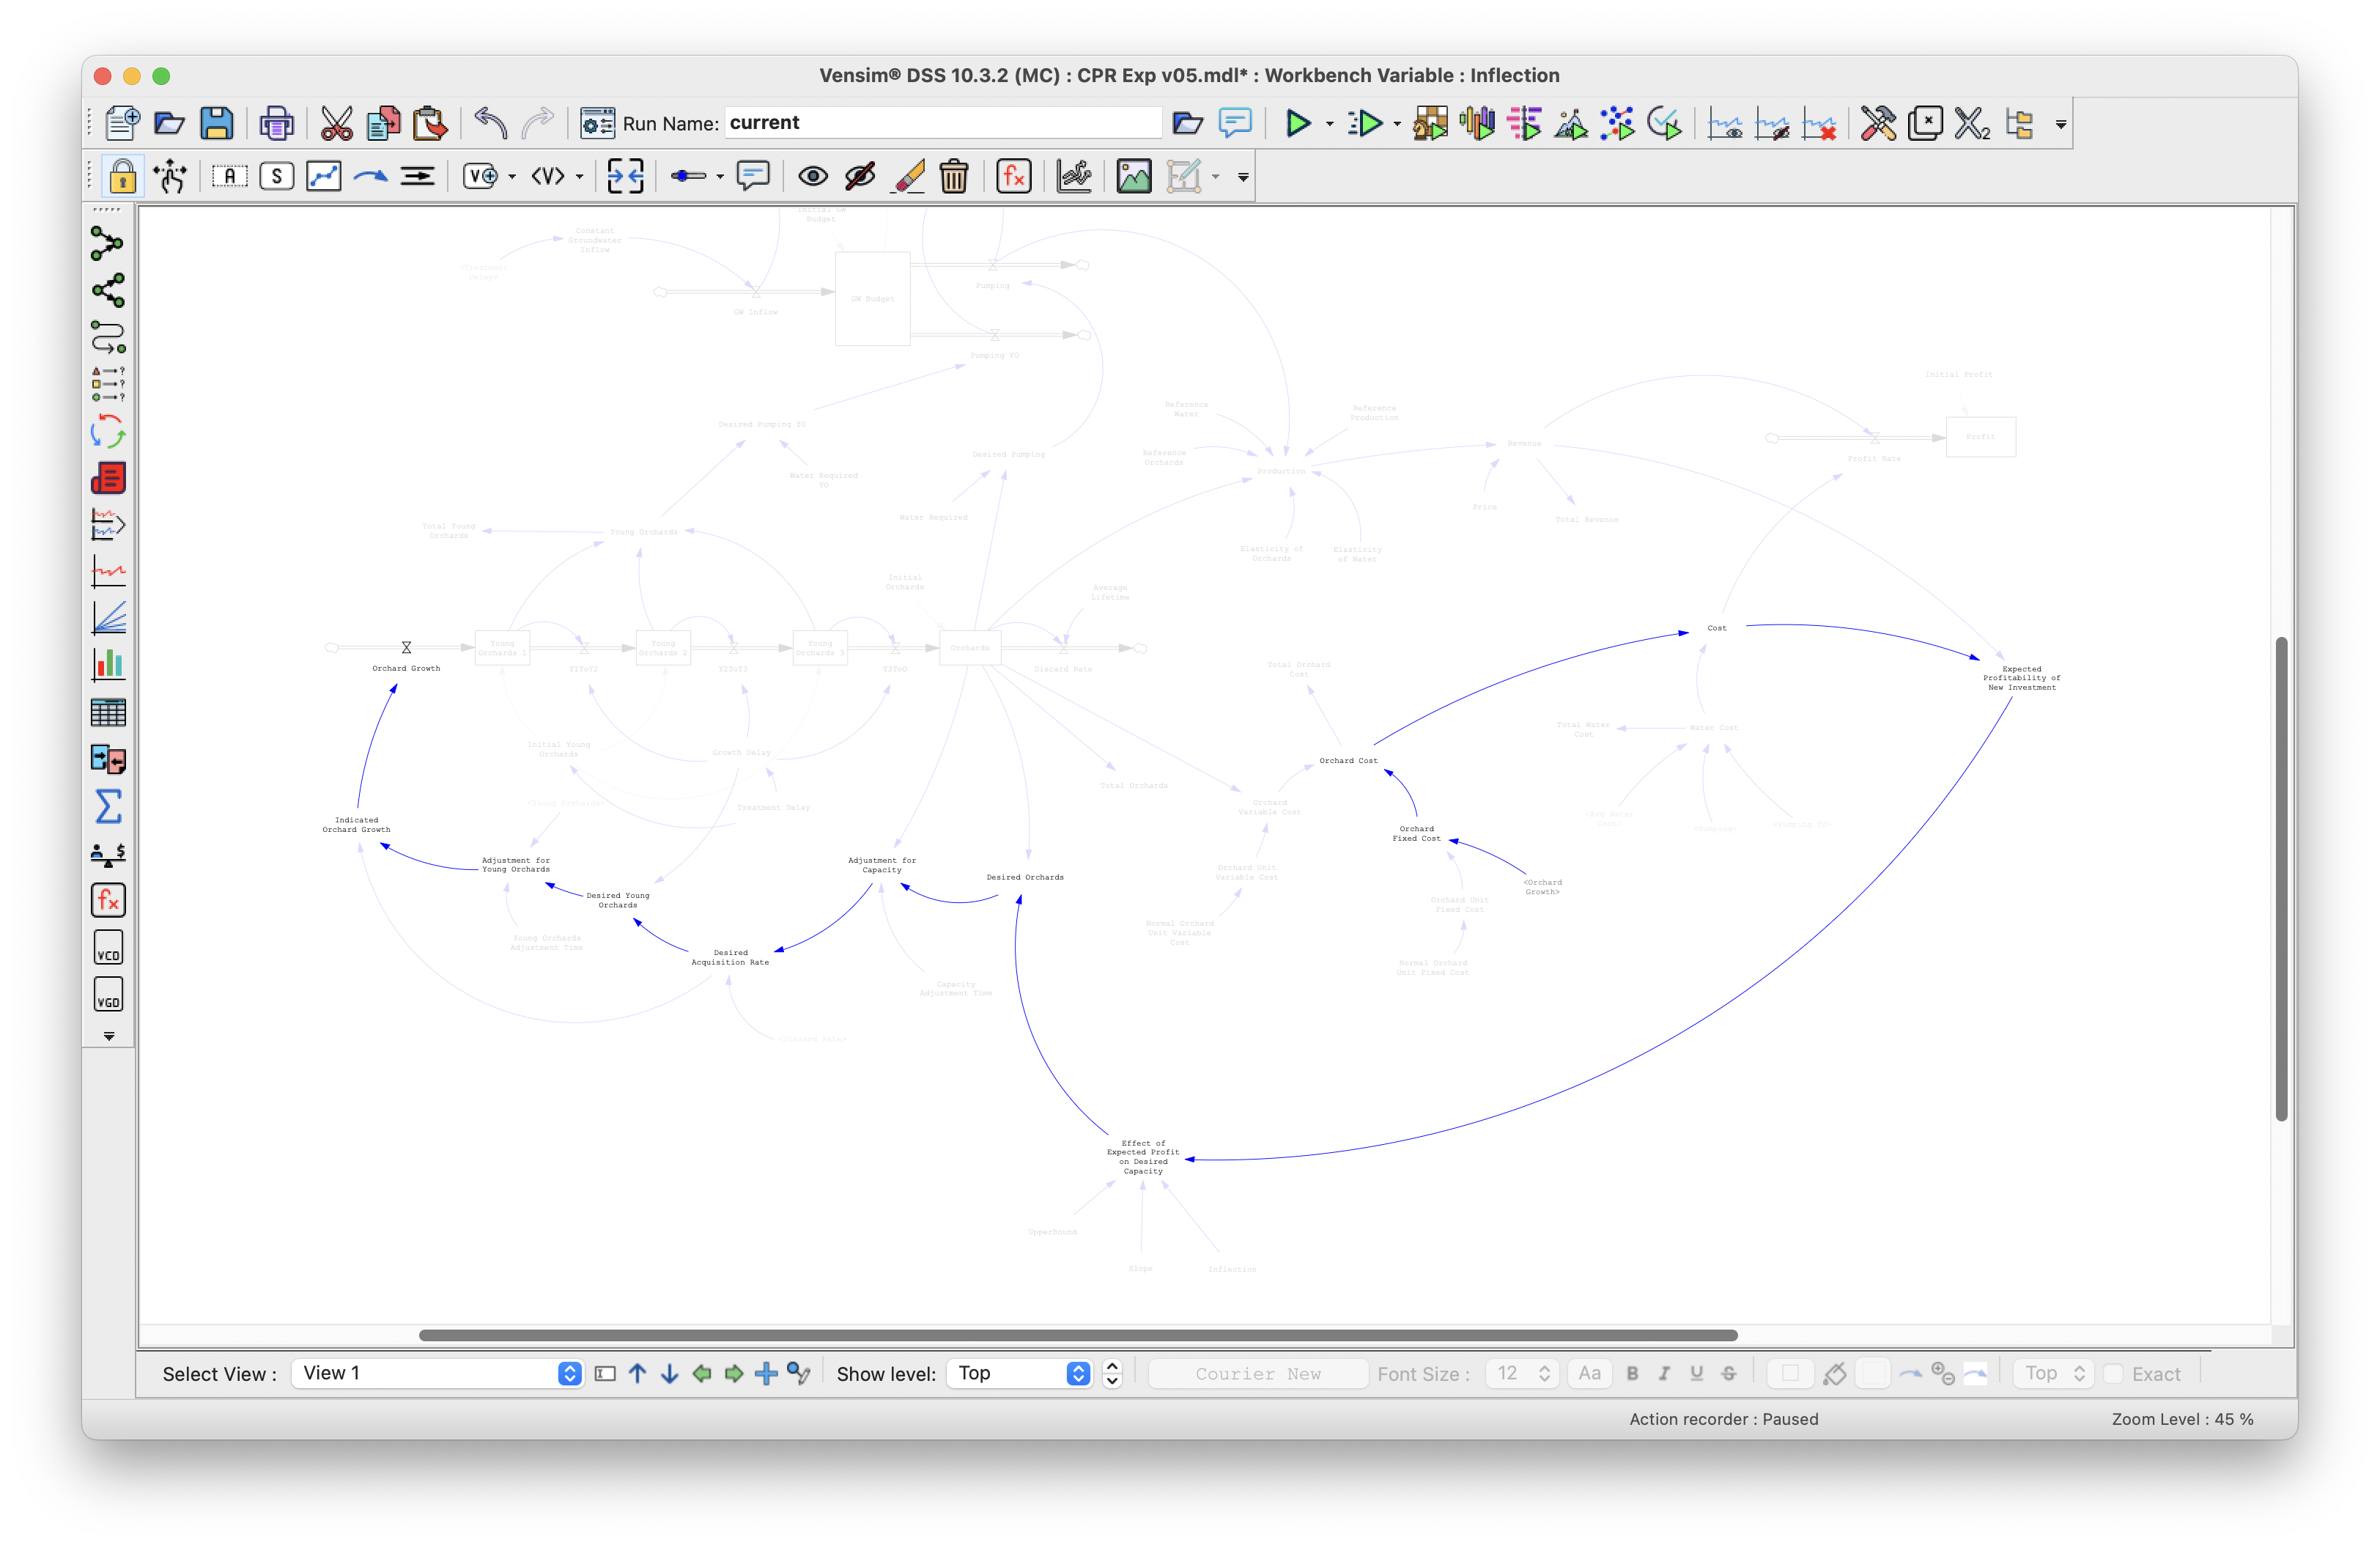Undo the last action

(x=490, y=123)
